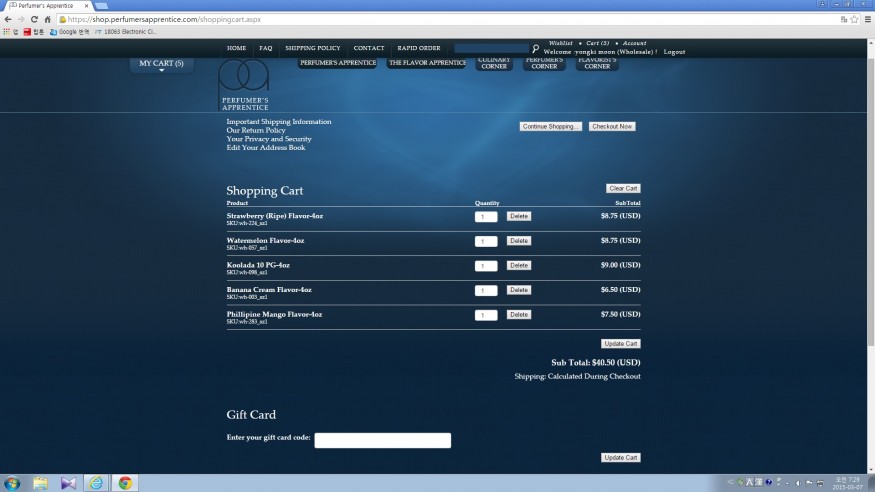Click the browser forward arrow

[21, 19]
